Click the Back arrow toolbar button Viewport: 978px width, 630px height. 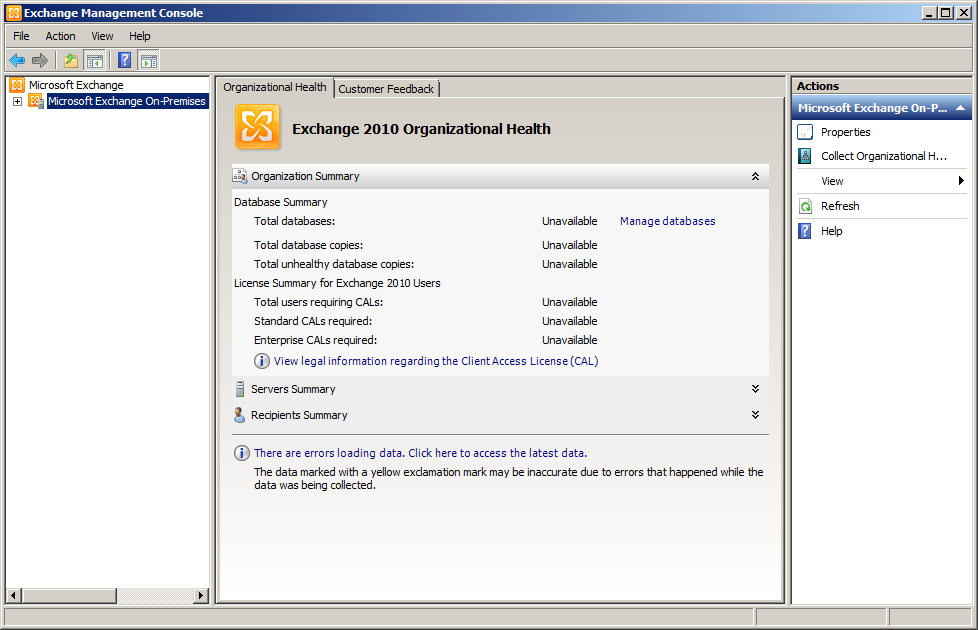17,60
